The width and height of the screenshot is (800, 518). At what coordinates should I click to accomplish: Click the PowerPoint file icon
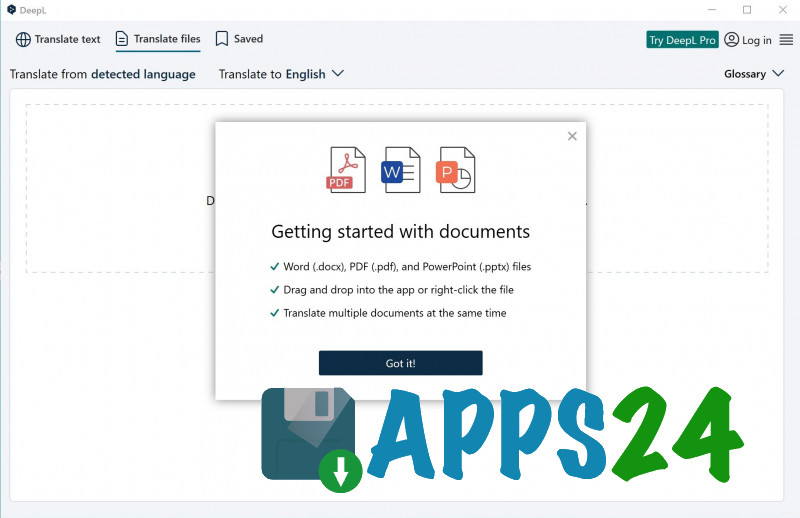tap(456, 170)
